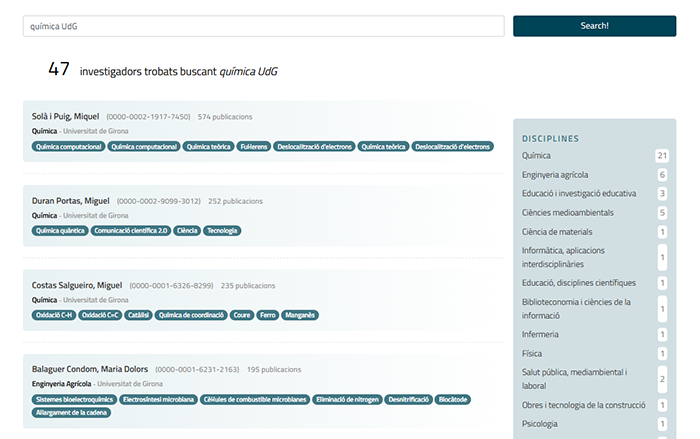The height and width of the screenshot is (439, 700).
Task: Open researcher Solà i Puig, Miquel
Action: (x=65, y=117)
